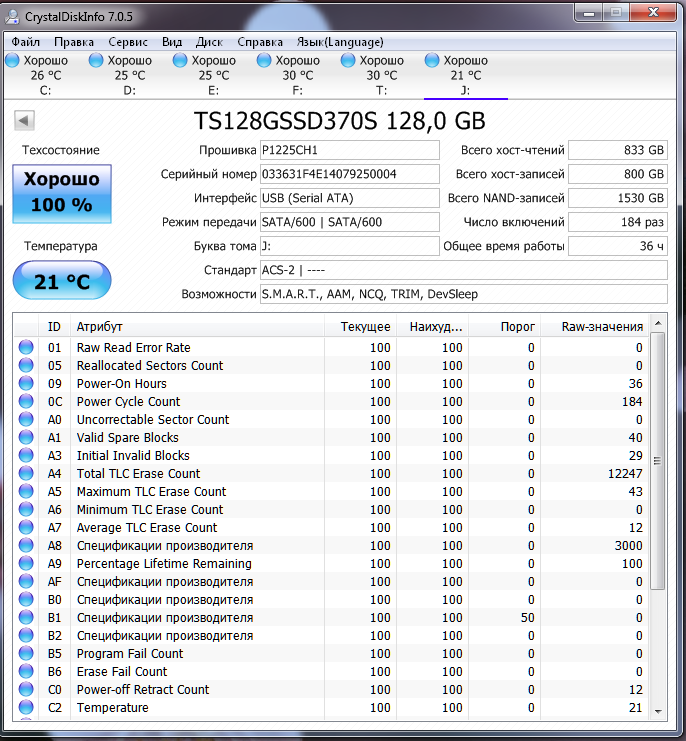
Task: Click status orb for Average TLC Erase Count
Action: coord(26,527)
